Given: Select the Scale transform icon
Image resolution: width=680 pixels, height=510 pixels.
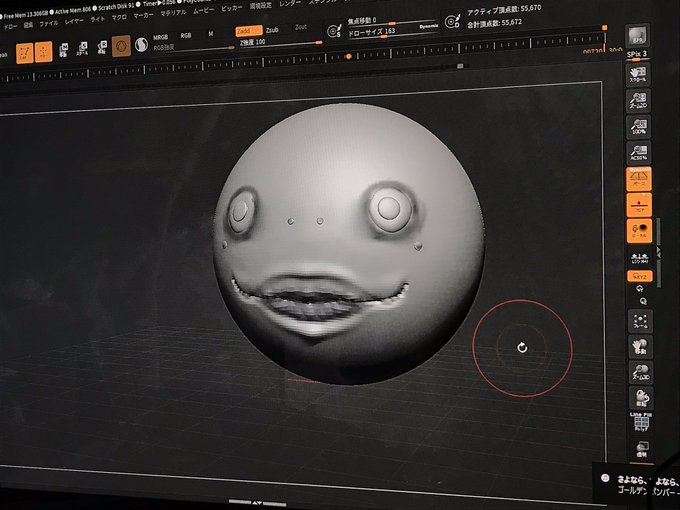Looking at the screenshot, I should pyautogui.click(x=82, y=48).
